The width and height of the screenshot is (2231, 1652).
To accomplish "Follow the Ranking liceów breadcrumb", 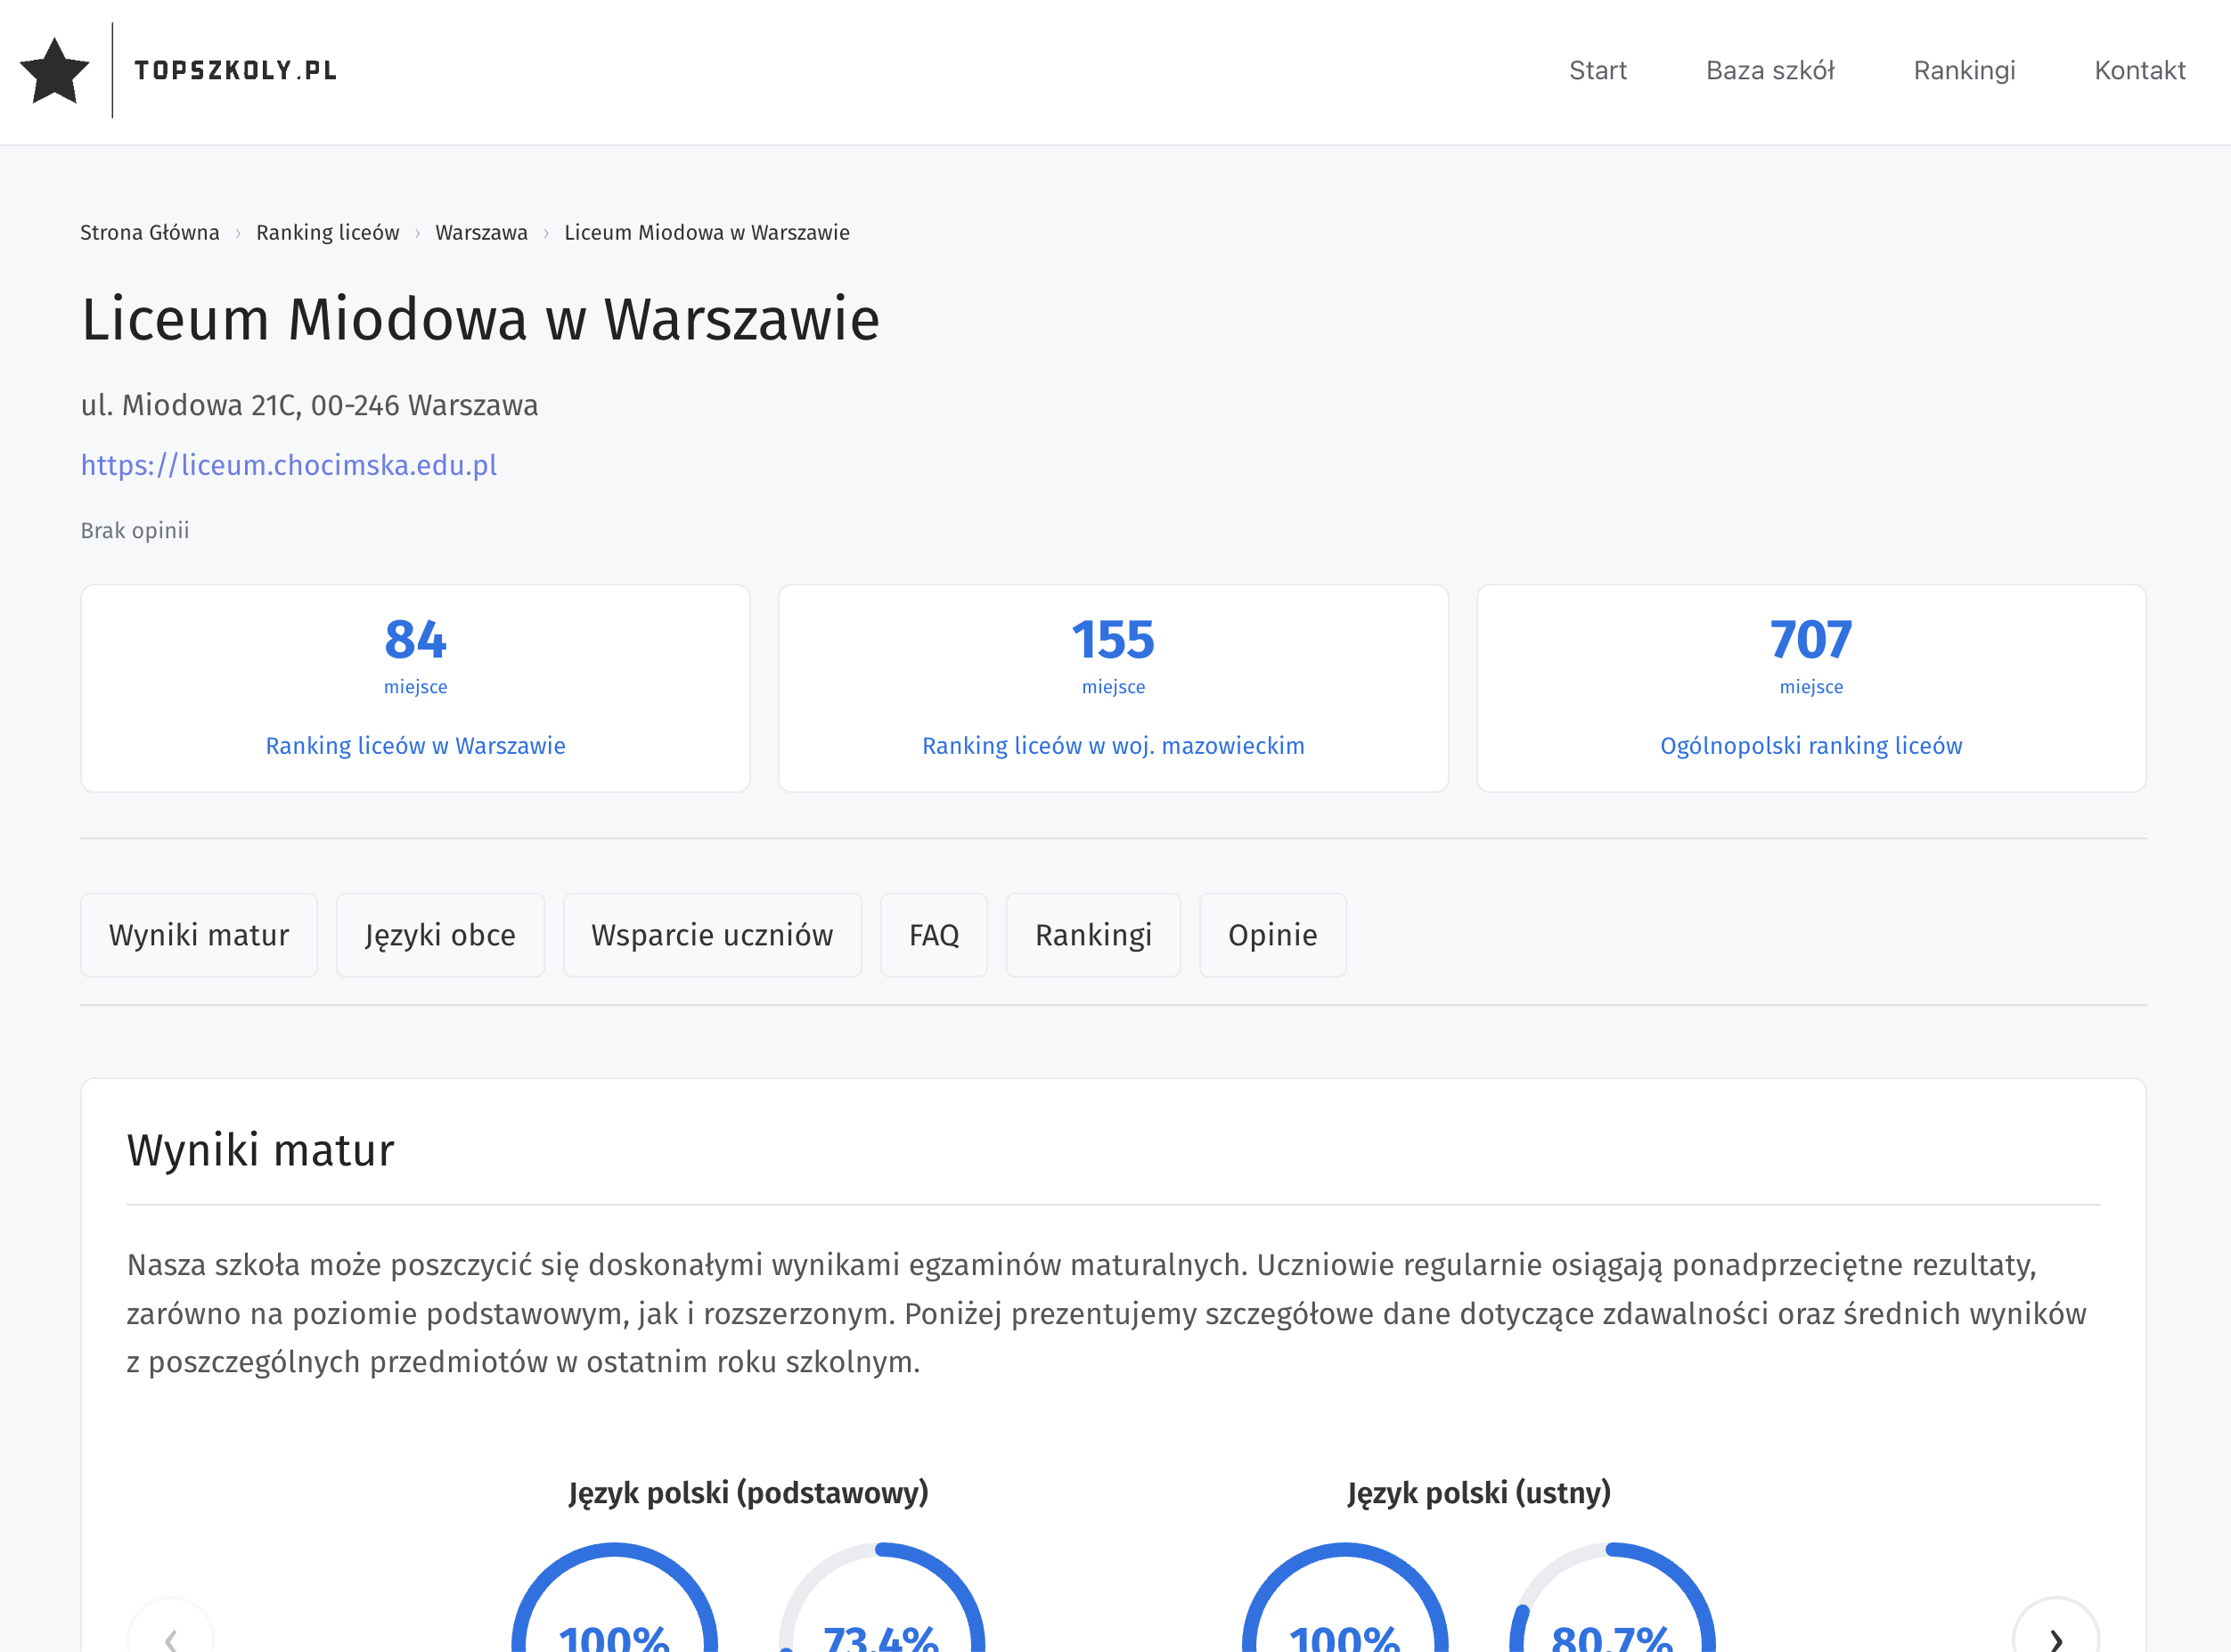I will (327, 232).
